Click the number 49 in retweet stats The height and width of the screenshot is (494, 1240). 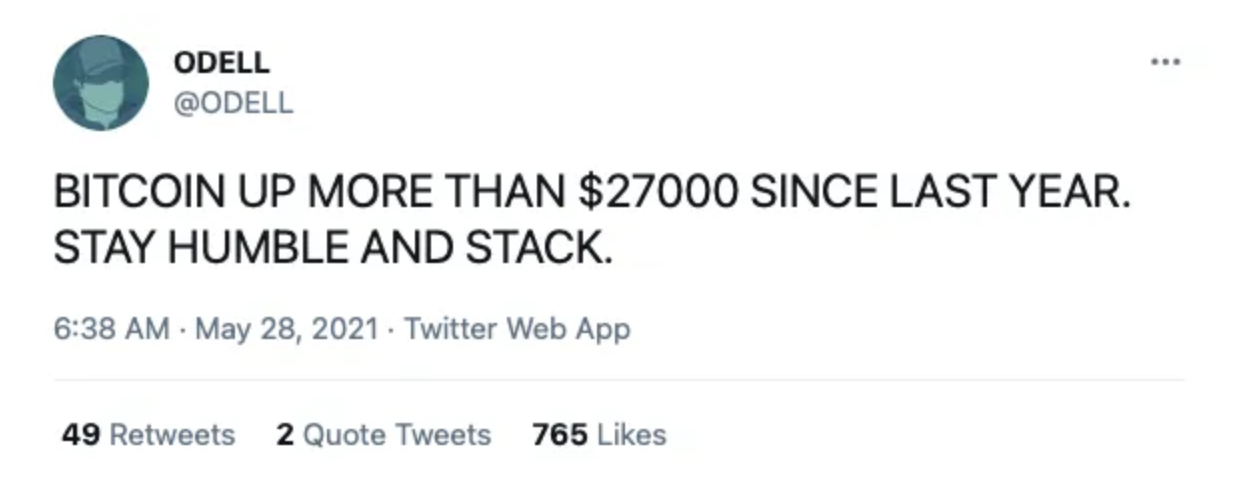79,435
